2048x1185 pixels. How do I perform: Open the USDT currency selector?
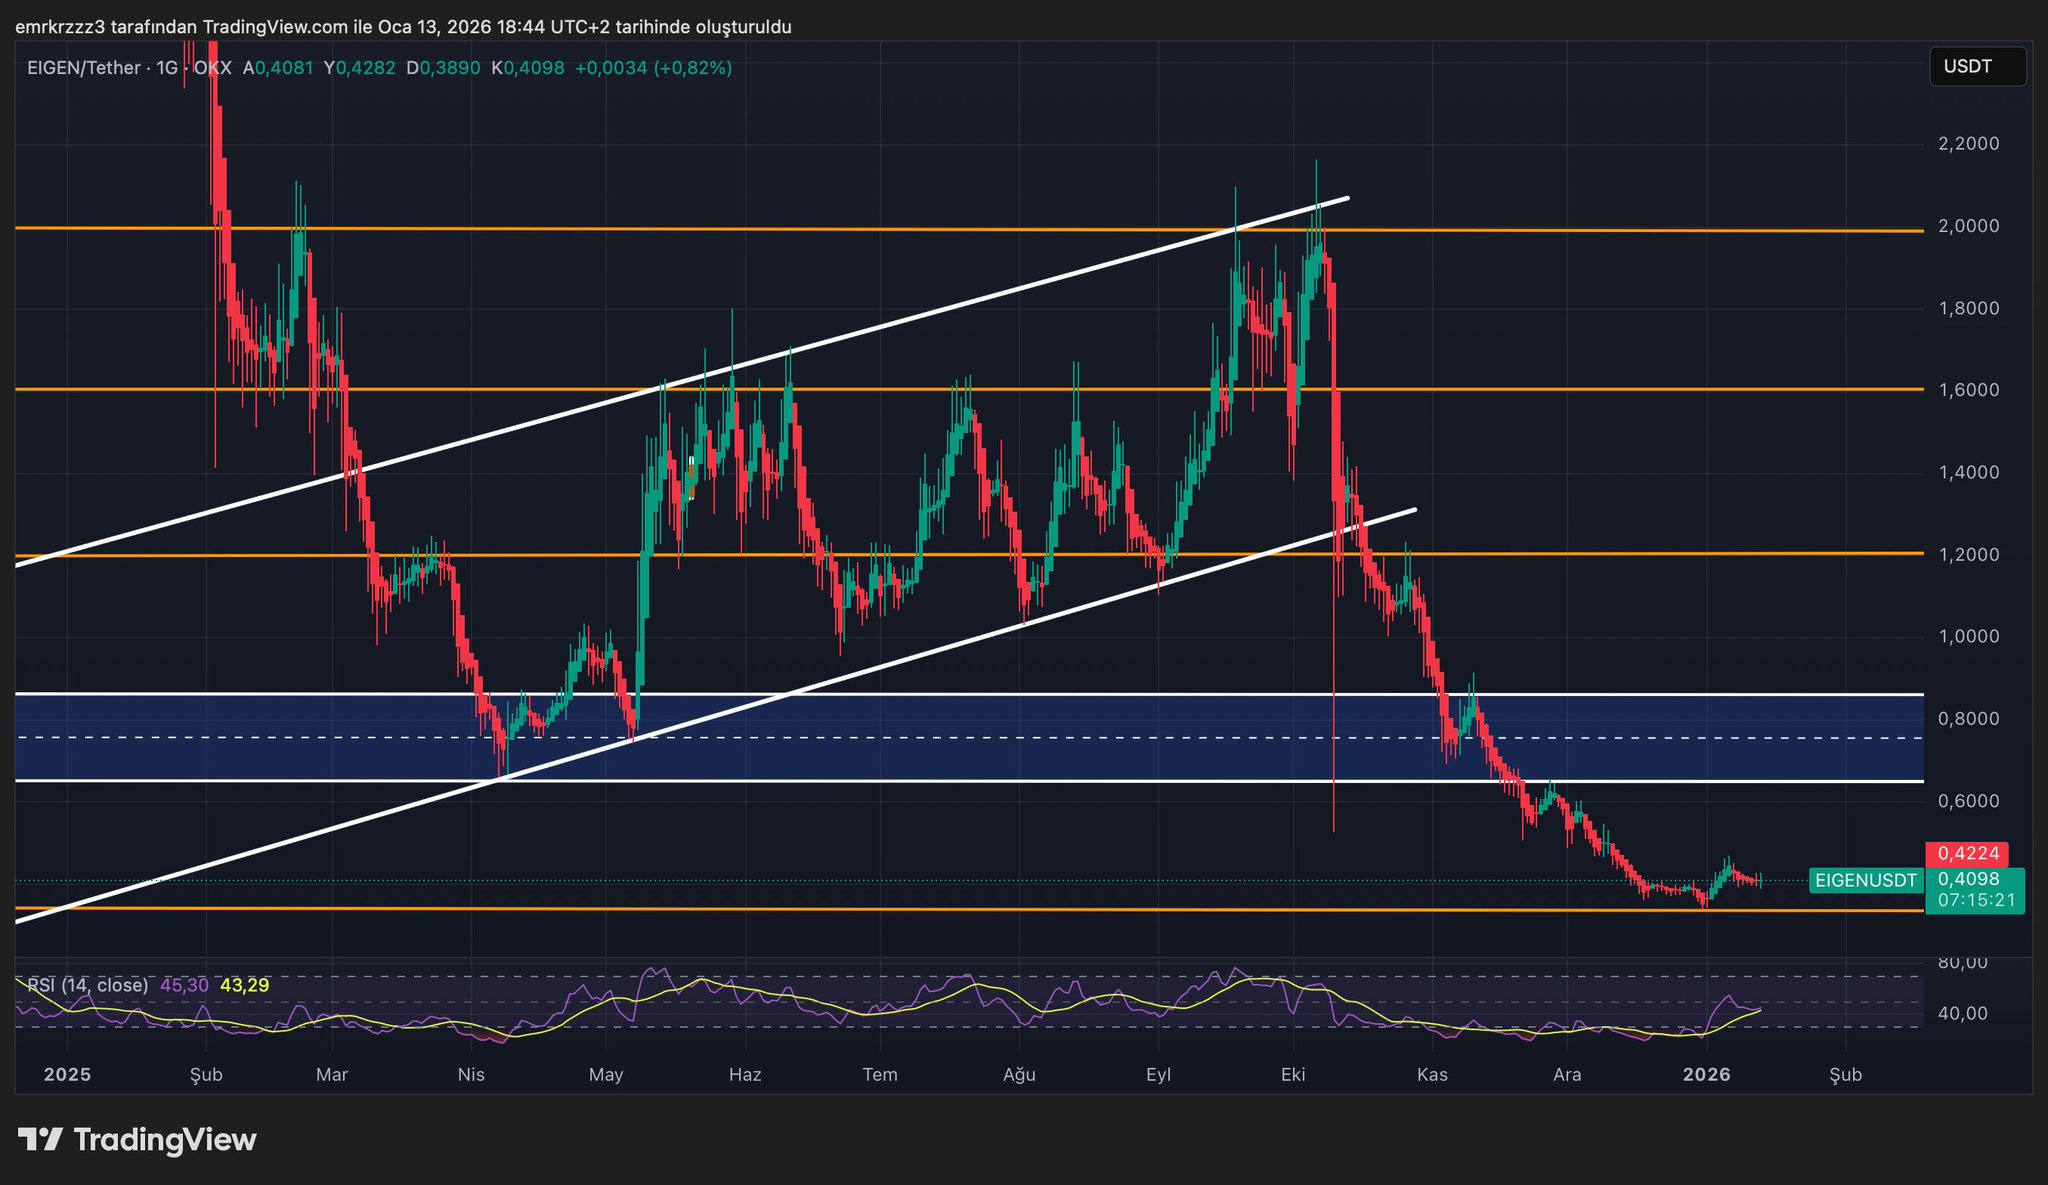(x=1976, y=67)
